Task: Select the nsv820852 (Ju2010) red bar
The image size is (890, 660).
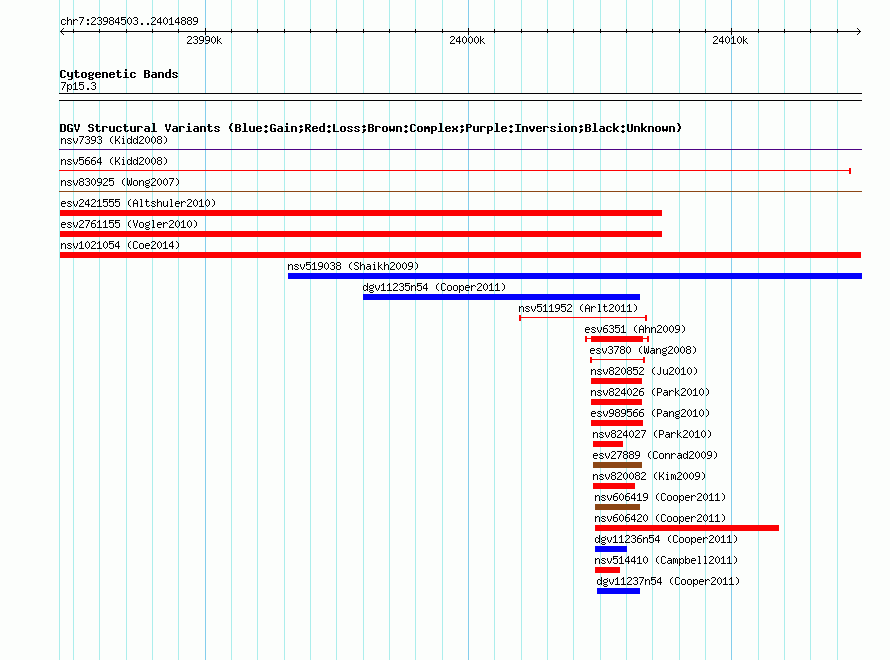Action: click(x=616, y=381)
